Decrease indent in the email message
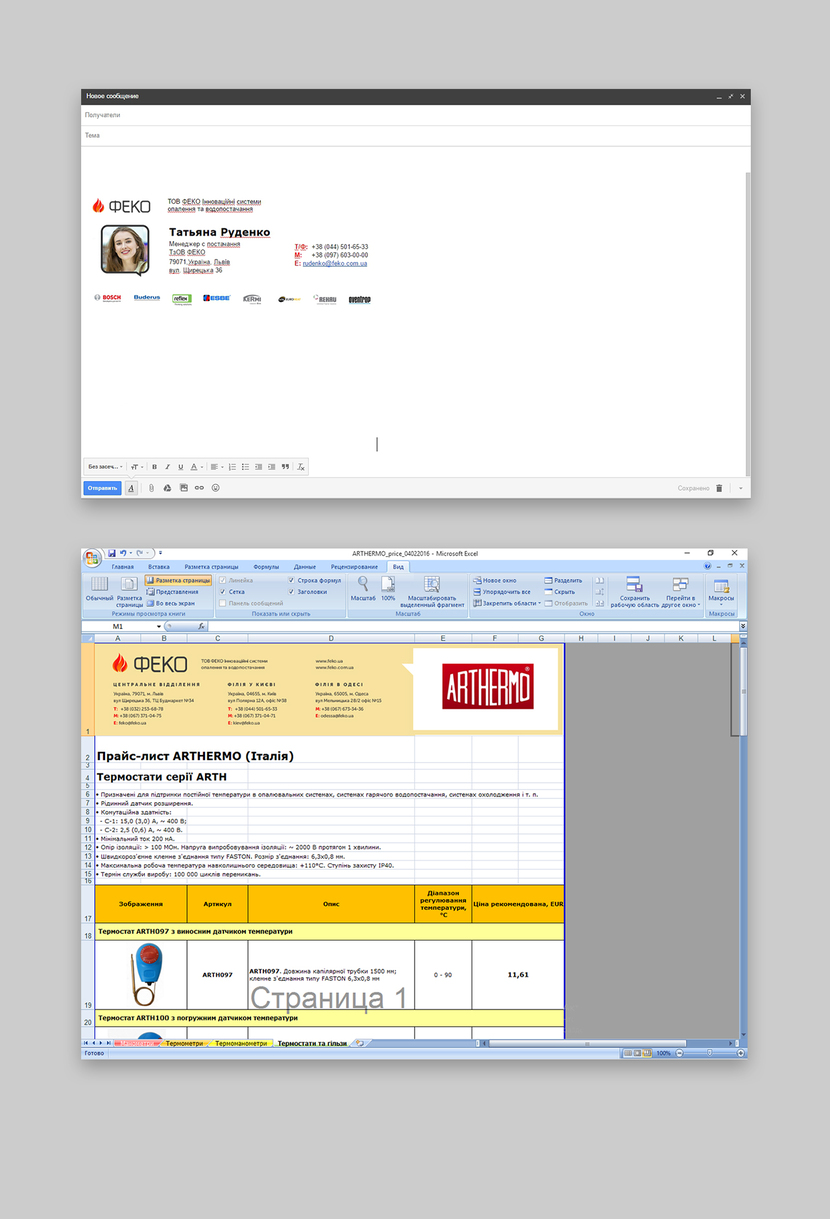The image size is (830, 1219). point(258,467)
